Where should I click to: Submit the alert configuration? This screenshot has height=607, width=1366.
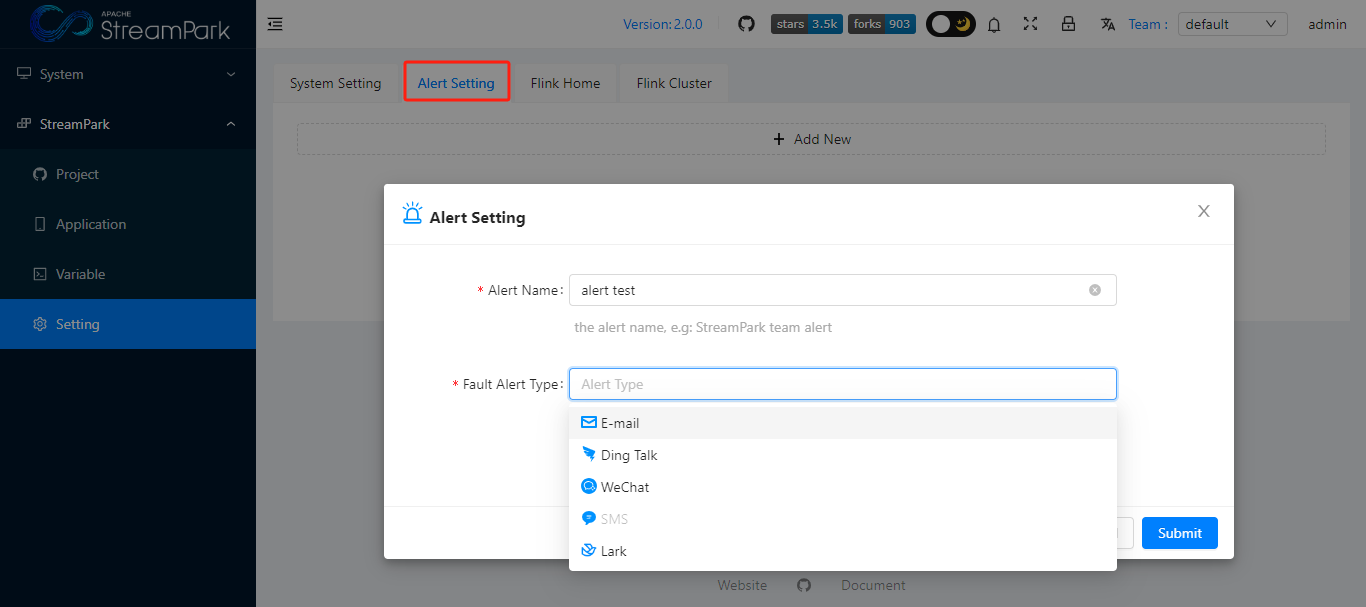coord(1179,533)
